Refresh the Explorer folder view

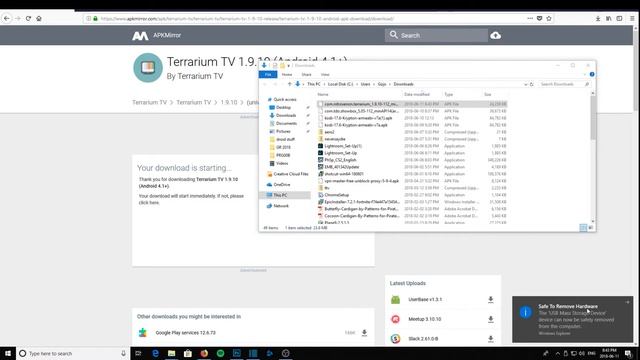pos(531,84)
